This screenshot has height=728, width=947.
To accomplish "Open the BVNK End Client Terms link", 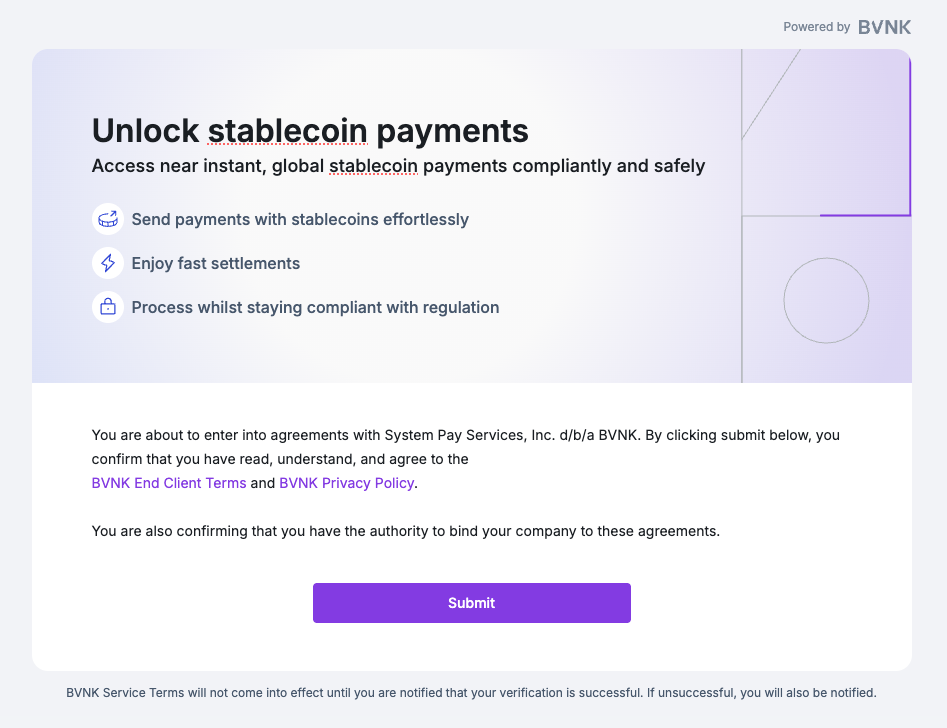I will point(168,483).
